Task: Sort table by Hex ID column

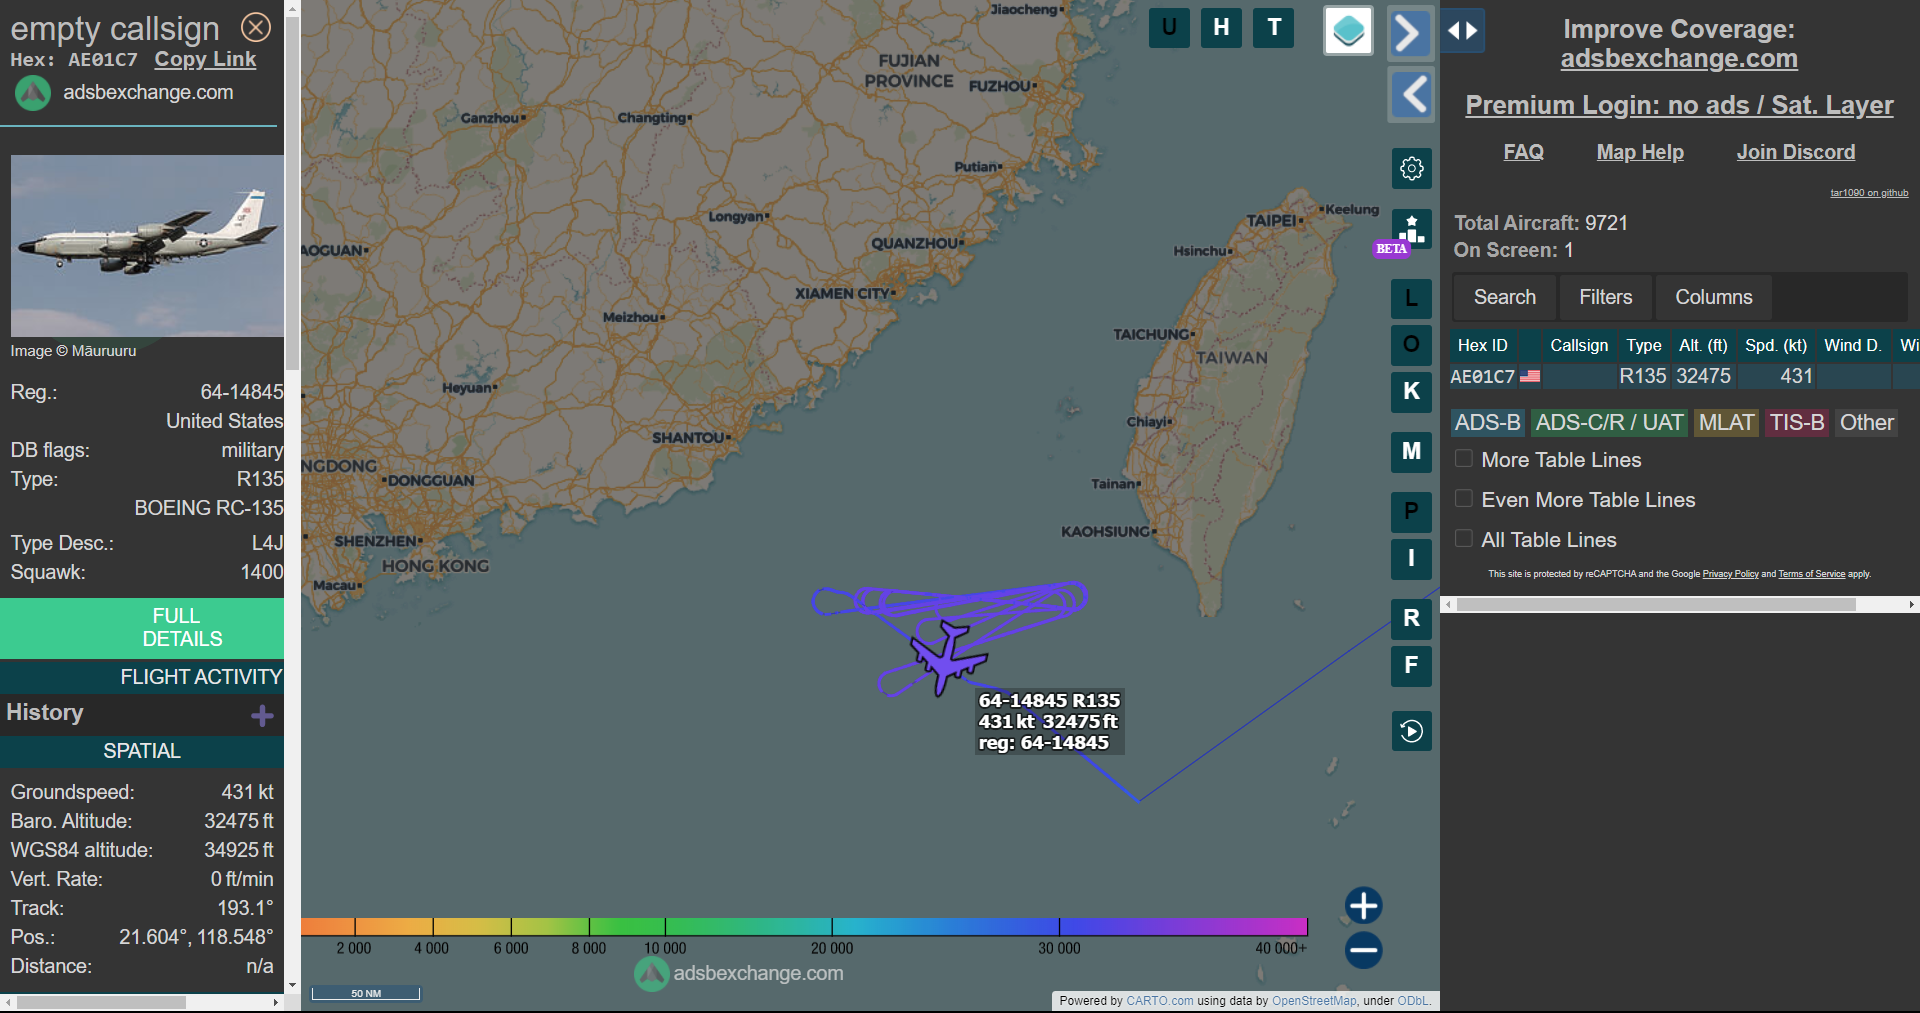Action: [x=1482, y=345]
